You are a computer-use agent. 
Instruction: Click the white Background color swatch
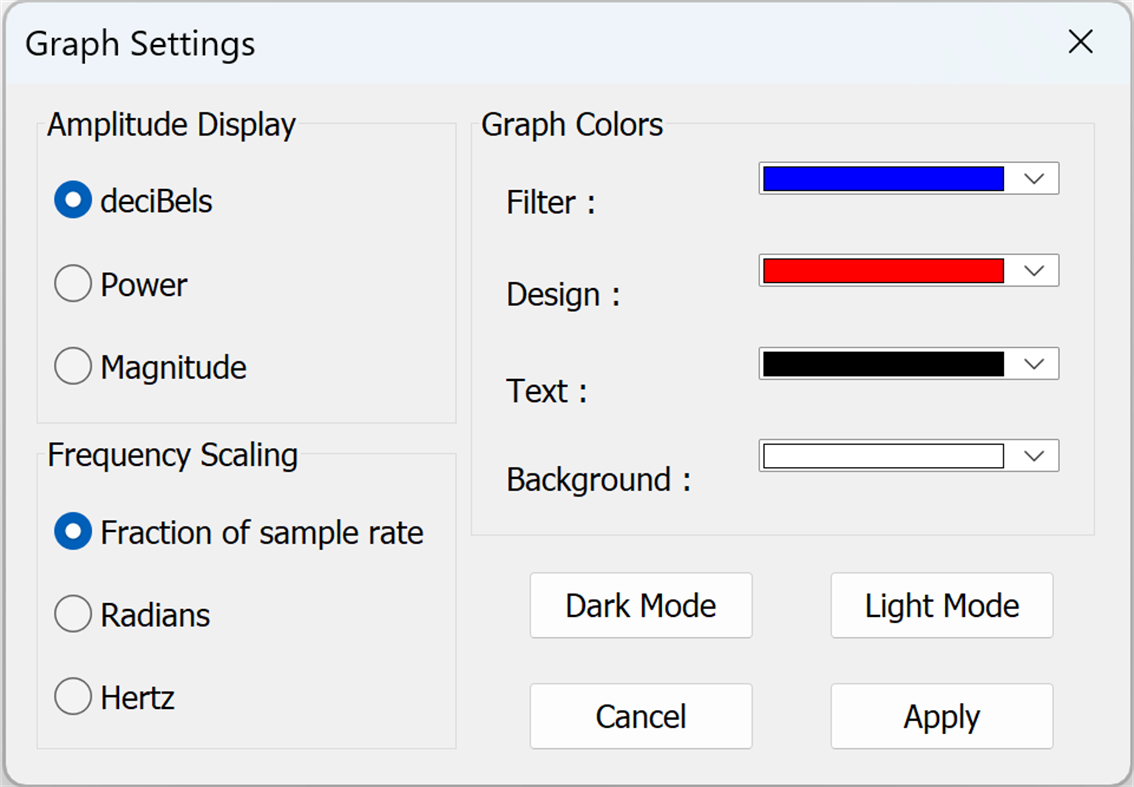[x=883, y=456]
